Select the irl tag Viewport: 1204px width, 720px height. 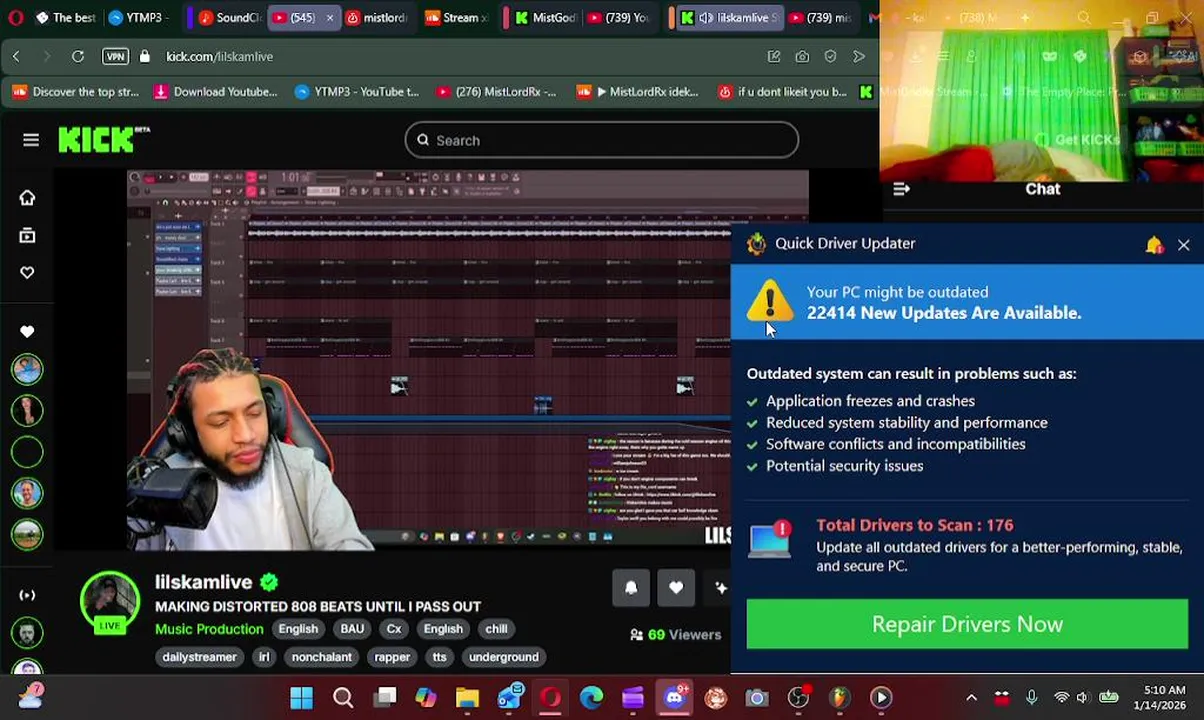[264, 657]
